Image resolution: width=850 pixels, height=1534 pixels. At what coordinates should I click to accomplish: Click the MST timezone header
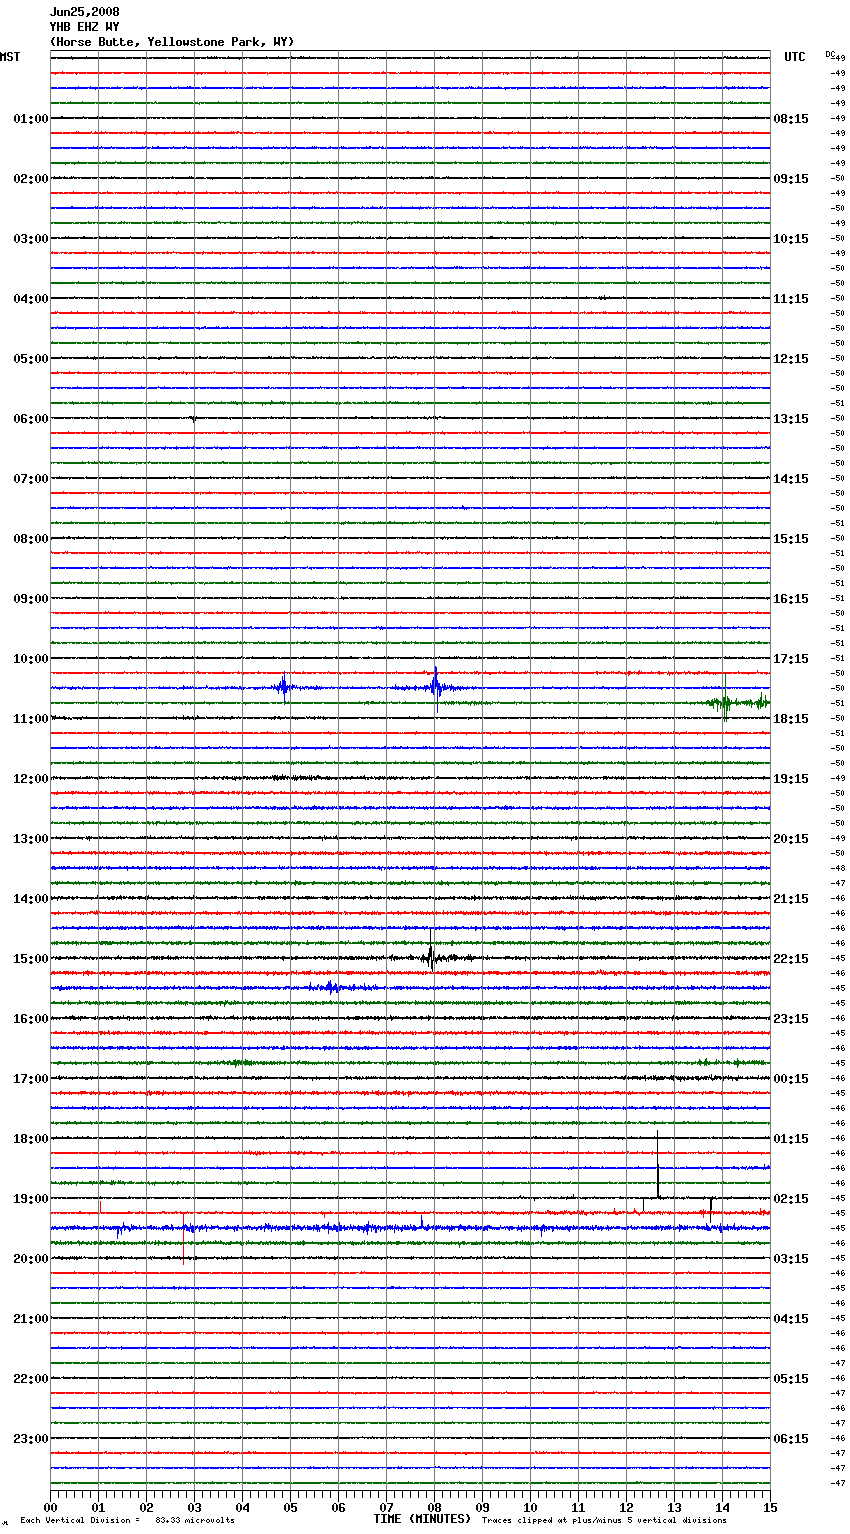click(x=10, y=57)
